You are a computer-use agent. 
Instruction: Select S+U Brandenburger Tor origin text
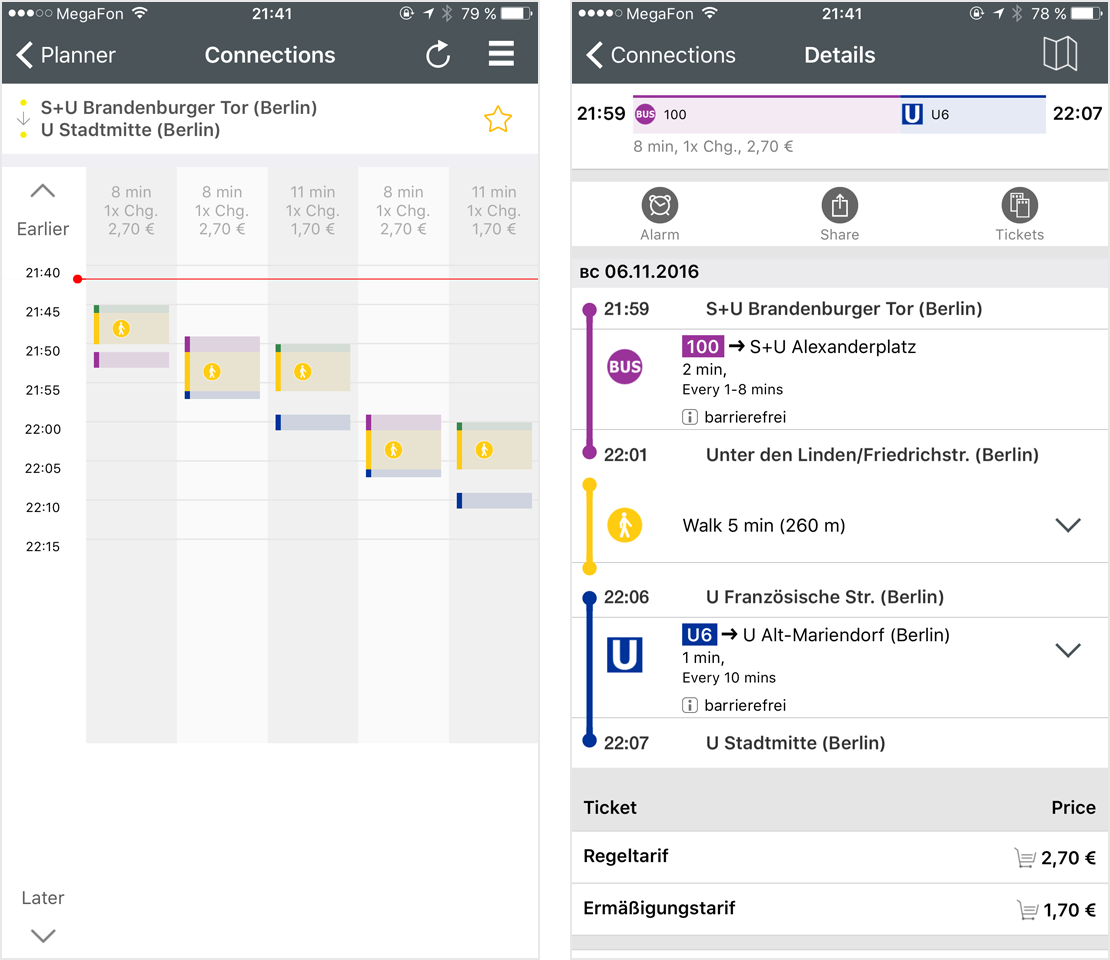(x=178, y=108)
